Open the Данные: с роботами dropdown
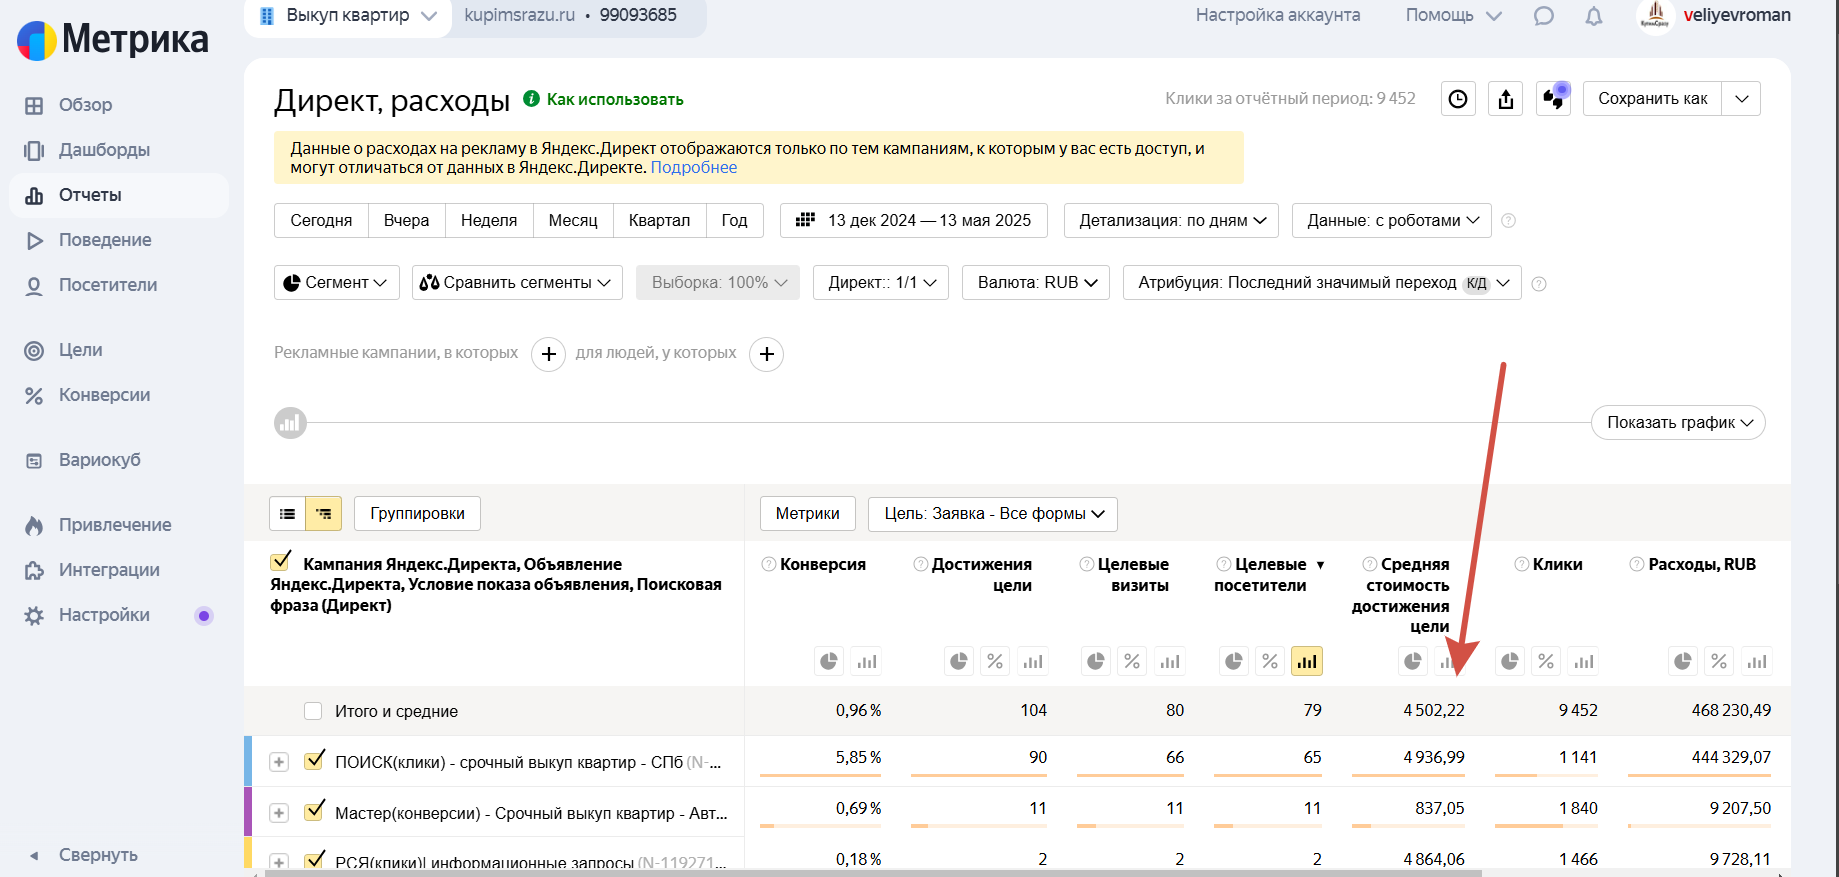This screenshot has height=877, width=1839. tap(1392, 220)
